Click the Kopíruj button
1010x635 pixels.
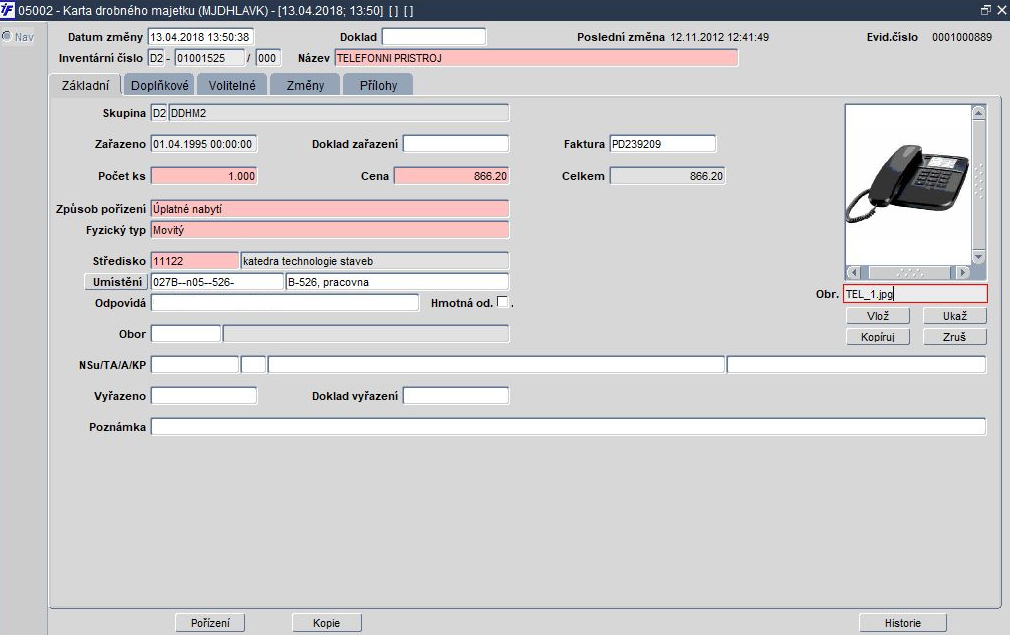point(878,337)
